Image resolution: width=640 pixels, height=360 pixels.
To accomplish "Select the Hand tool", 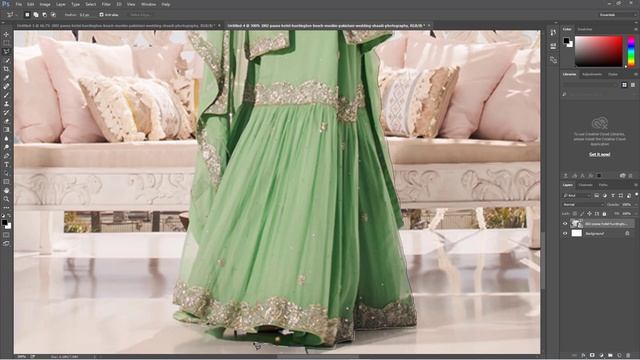I will tap(6, 191).
